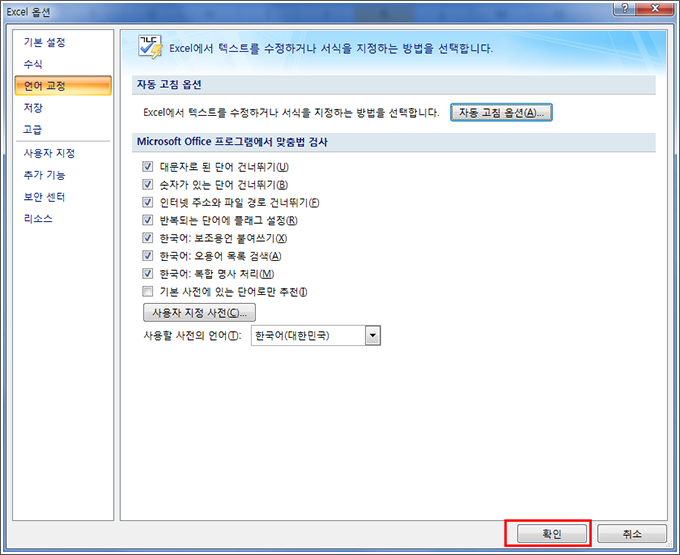The image size is (680, 555).
Task: Uncheck 인터넷 주소와 파일 경로 건너뛰기
Action: [147, 202]
